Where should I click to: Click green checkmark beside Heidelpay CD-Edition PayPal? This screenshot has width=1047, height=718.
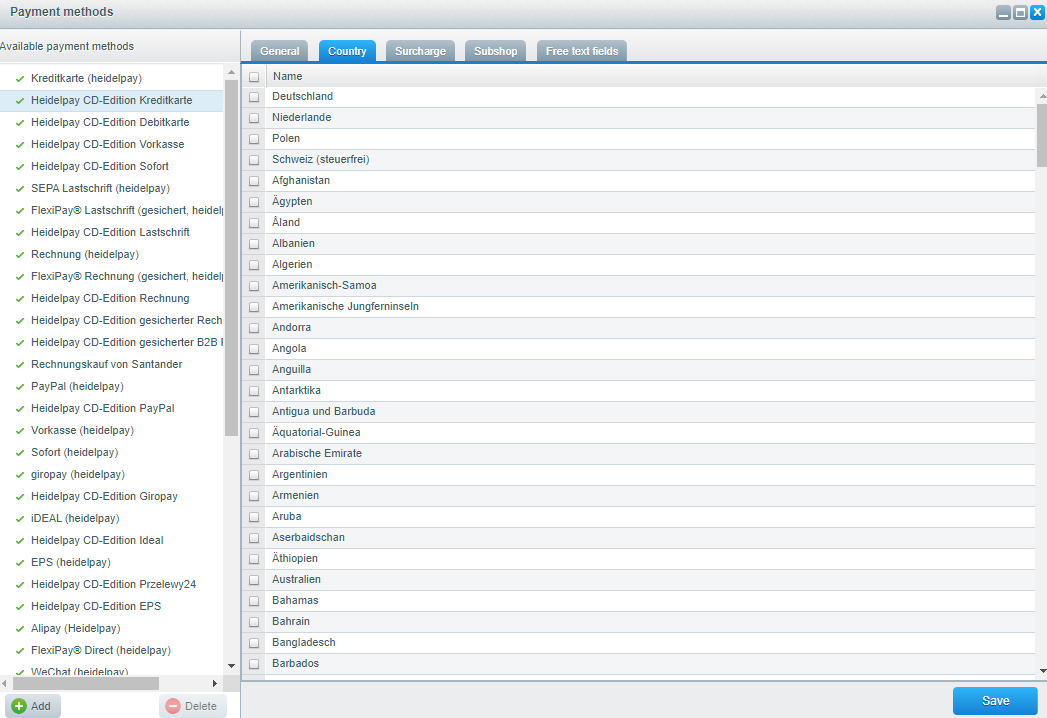pyautogui.click(x=20, y=409)
